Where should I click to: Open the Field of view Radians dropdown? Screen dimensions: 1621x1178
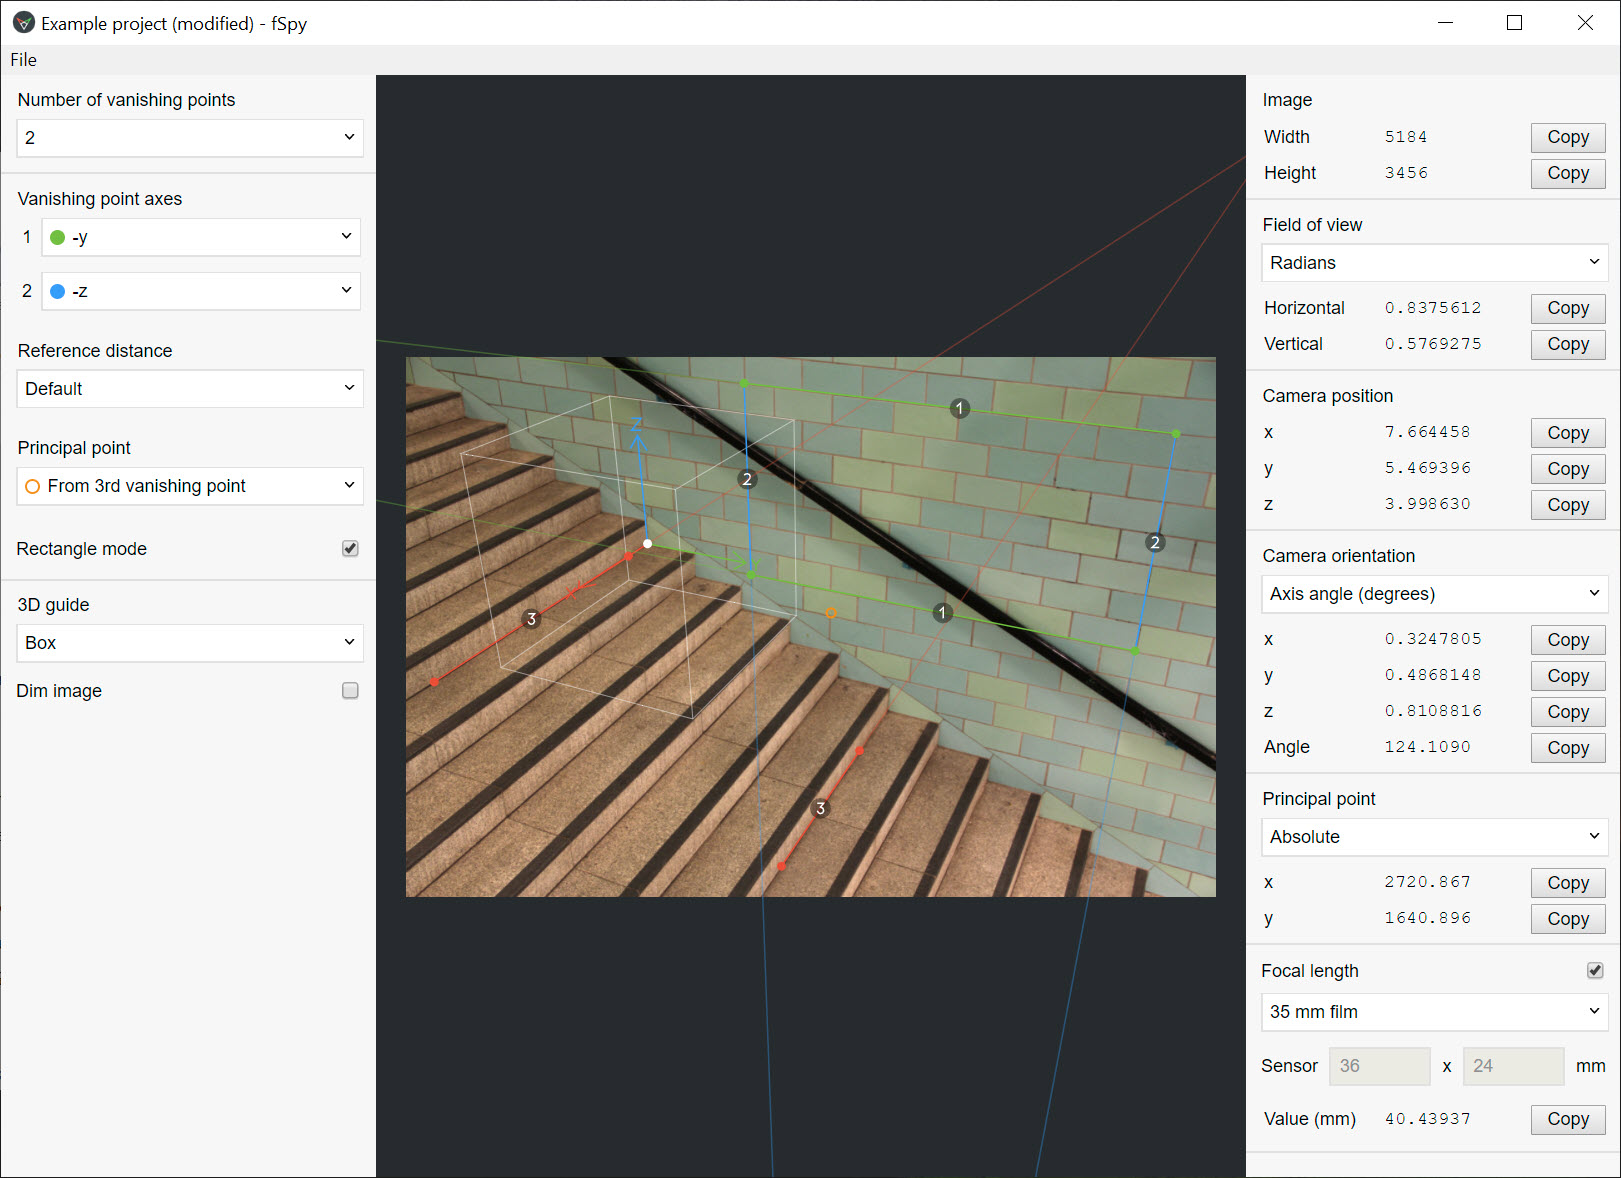tap(1434, 263)
